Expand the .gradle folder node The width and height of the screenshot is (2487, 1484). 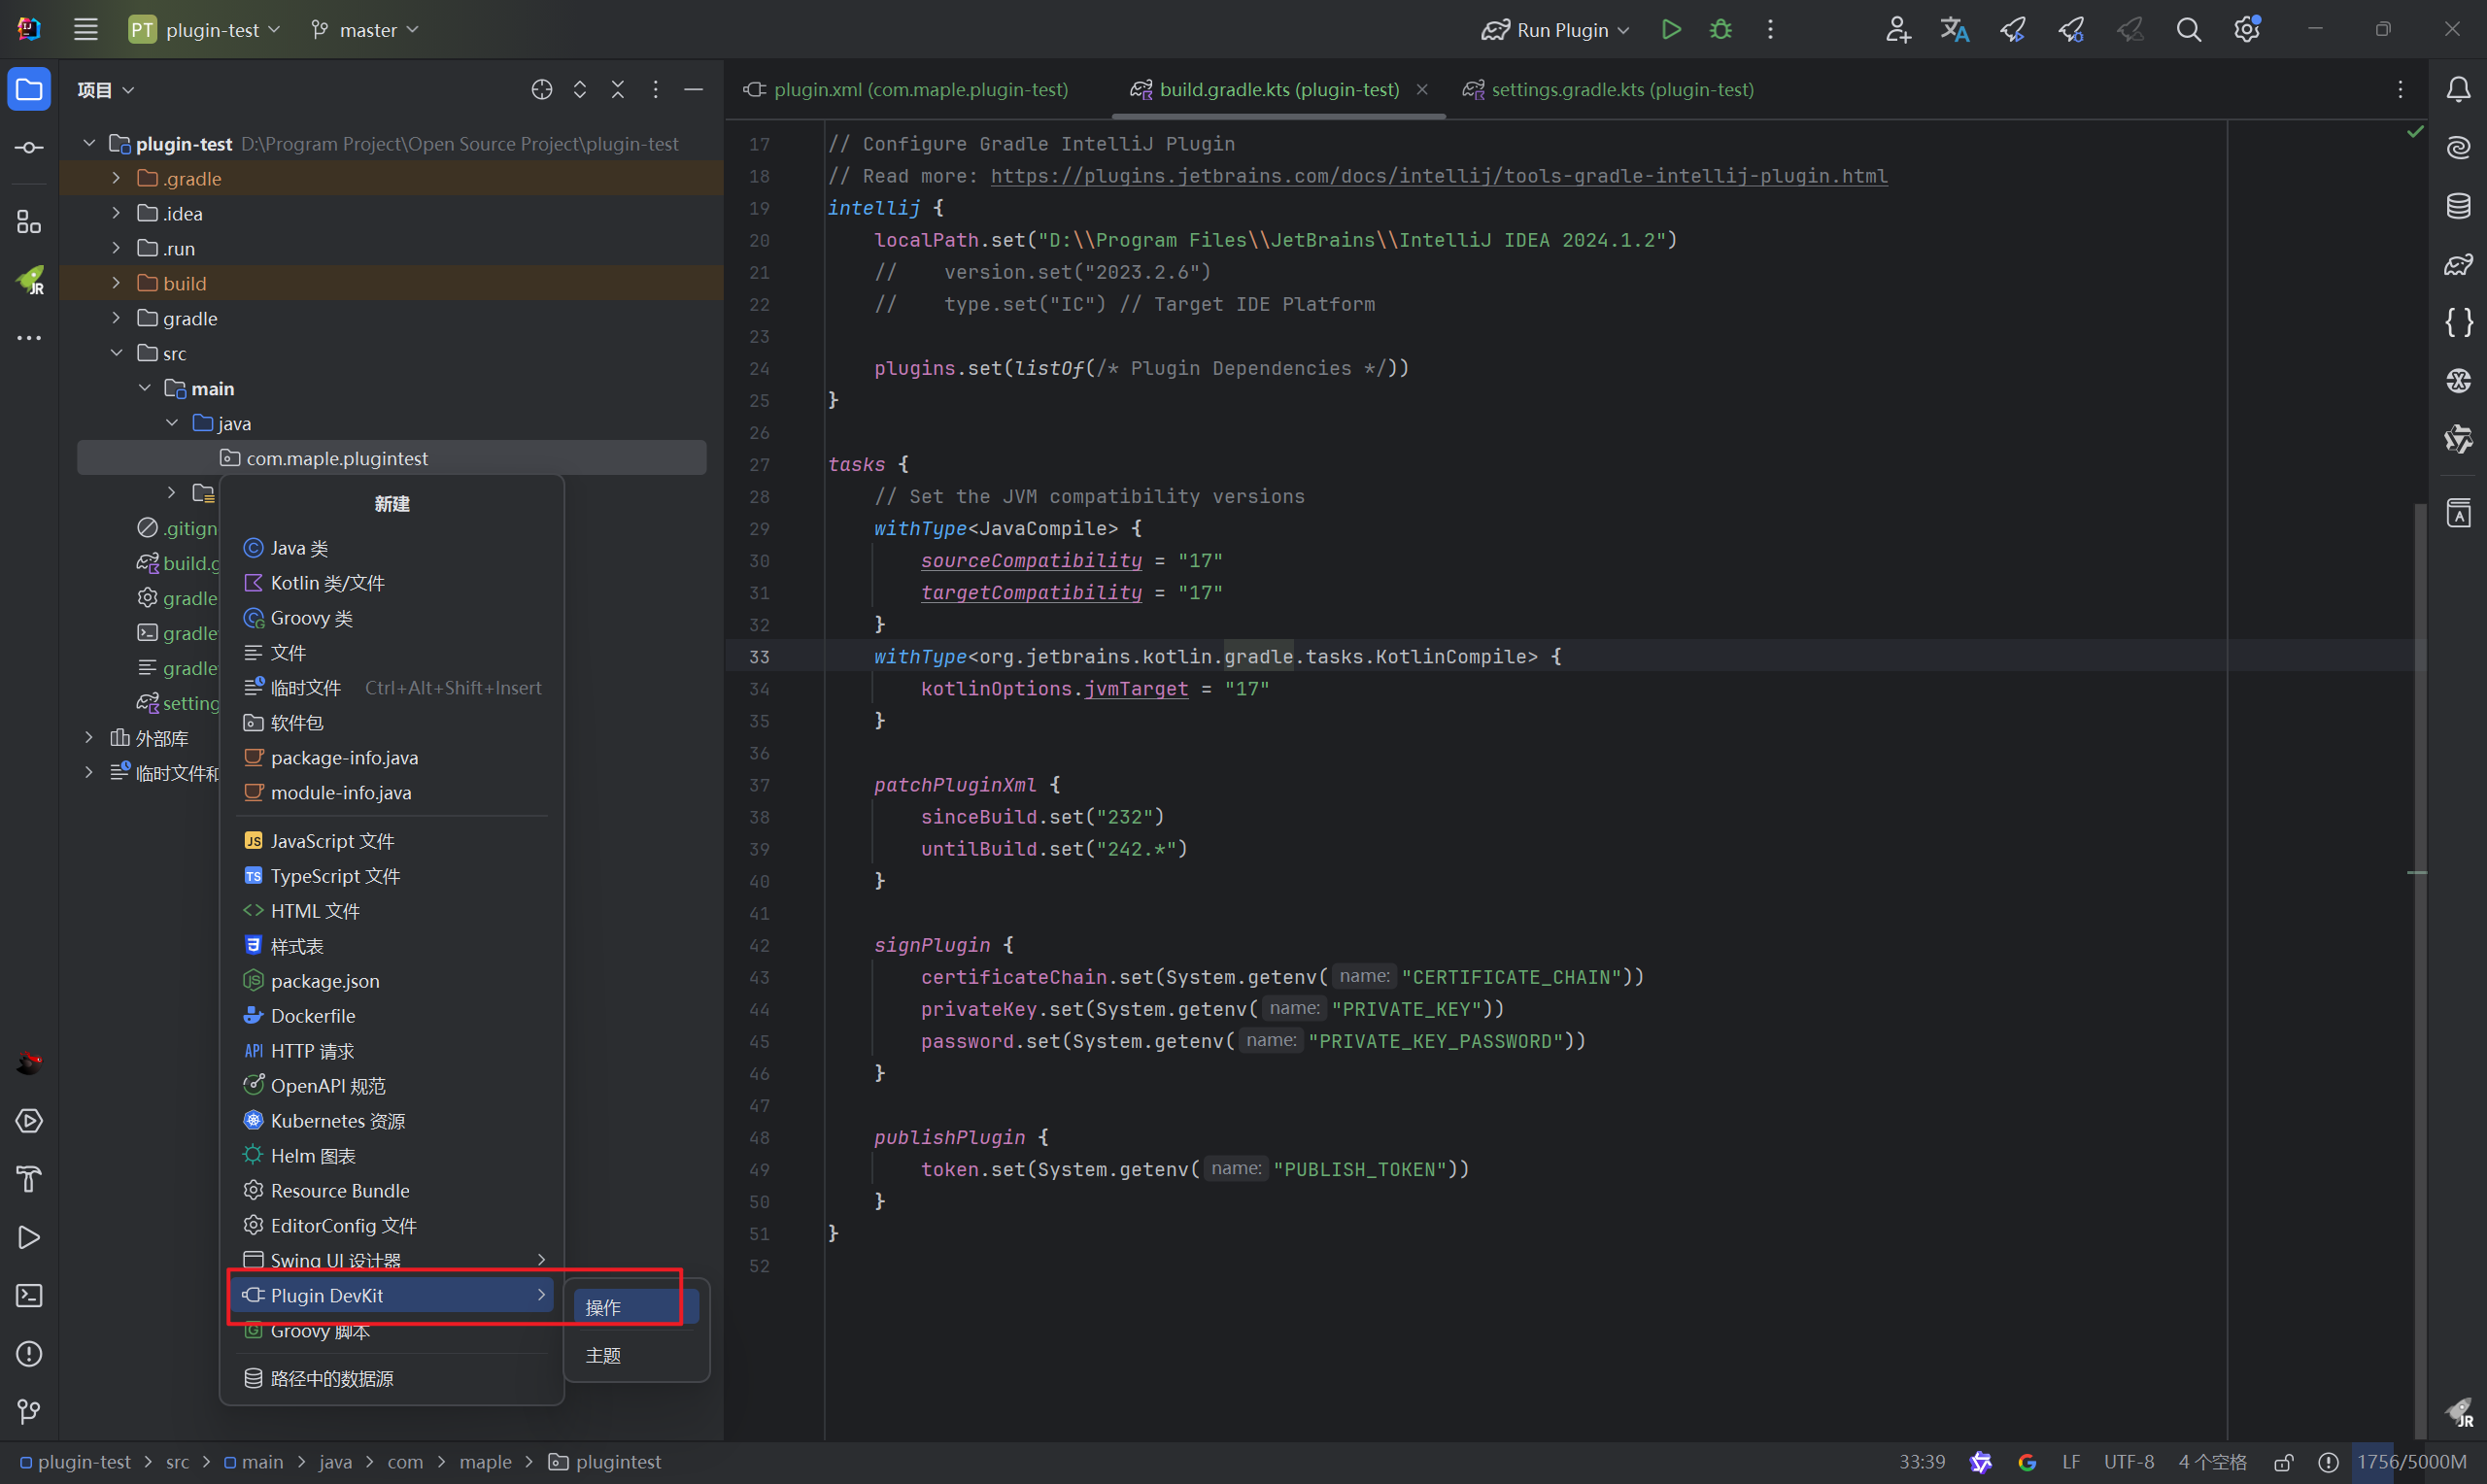point(116,178)
